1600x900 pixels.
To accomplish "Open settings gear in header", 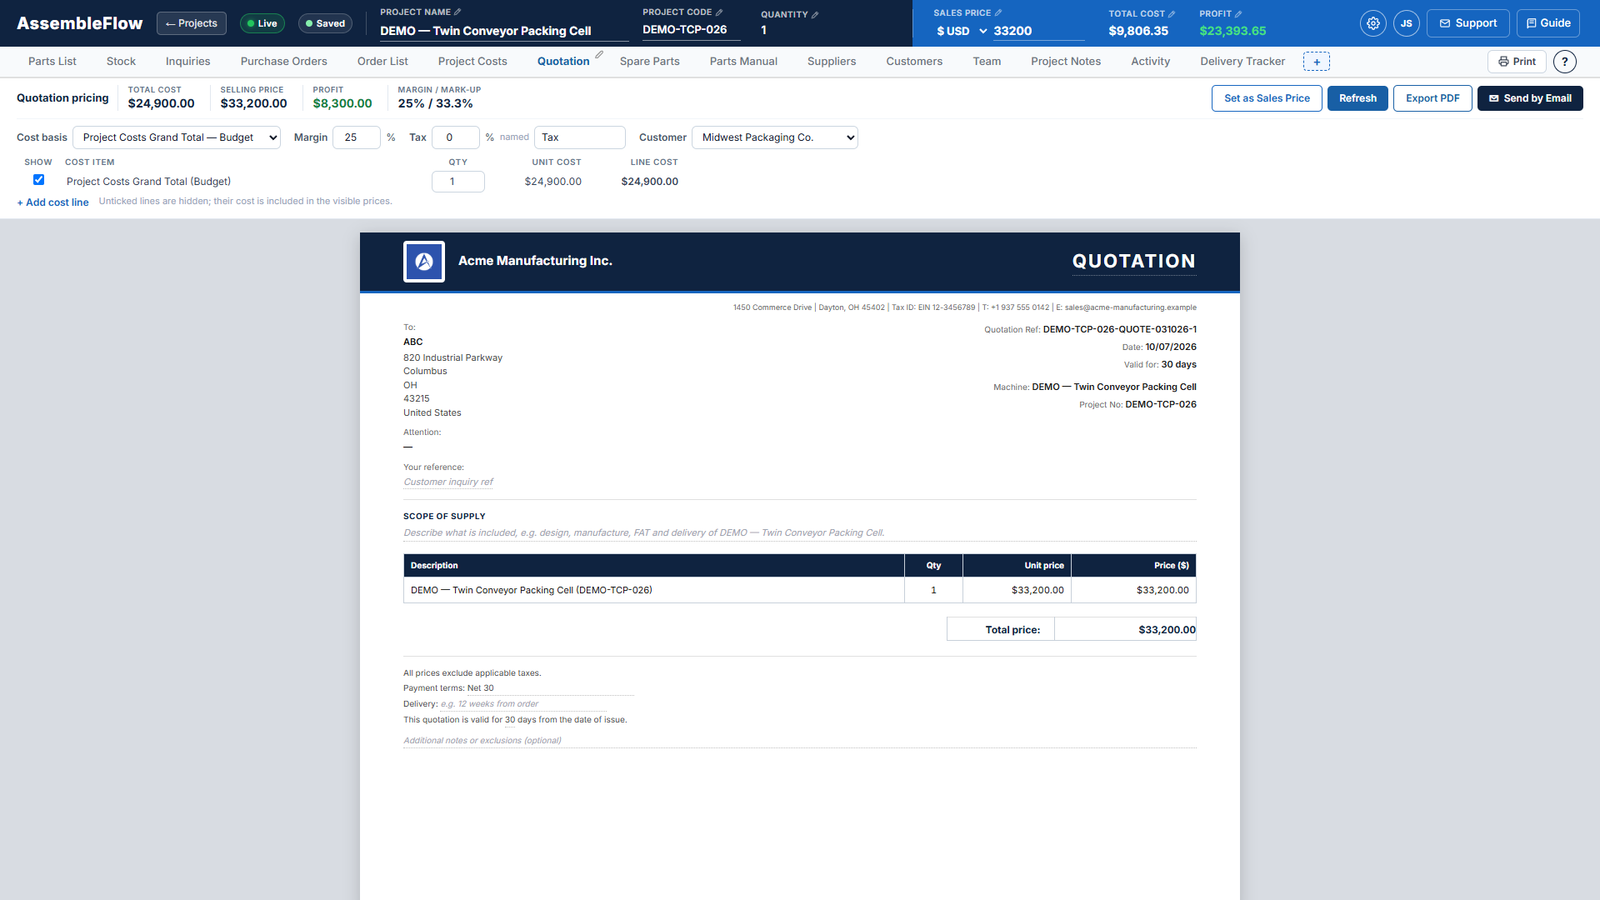I will click(x=1373, y=23).
